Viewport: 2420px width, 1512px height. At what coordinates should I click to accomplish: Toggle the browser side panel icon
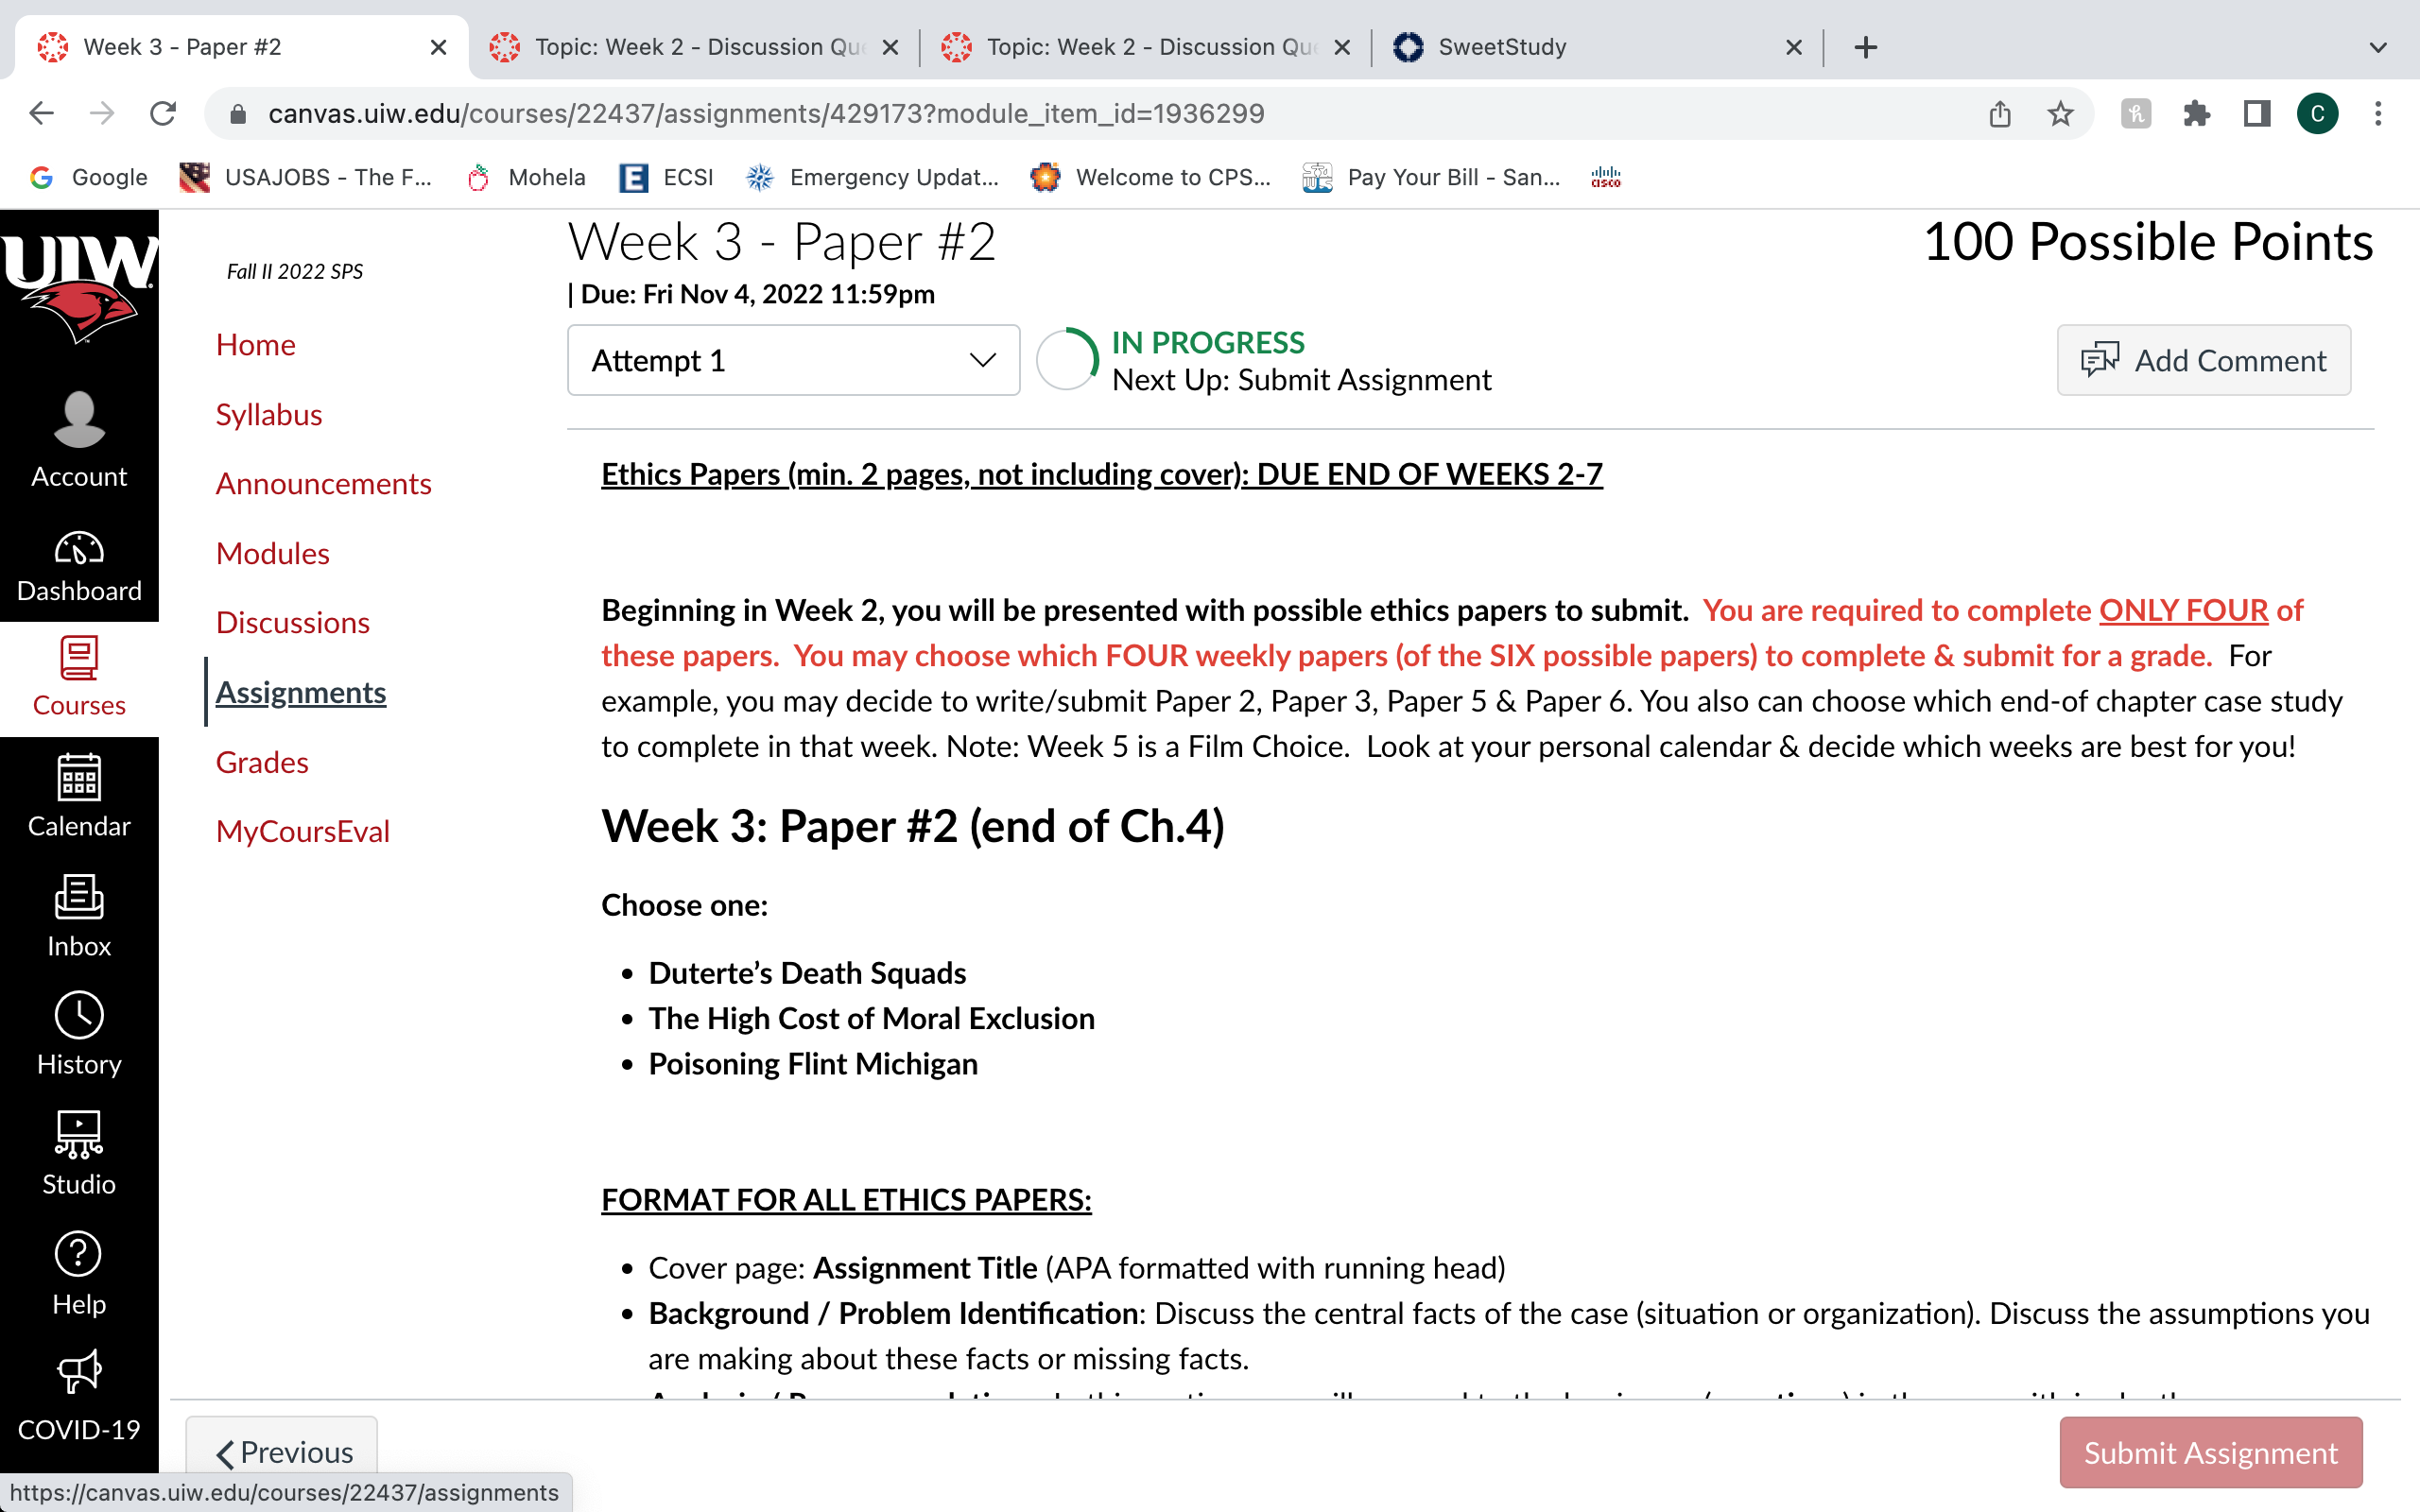(x=2256, y=113)
